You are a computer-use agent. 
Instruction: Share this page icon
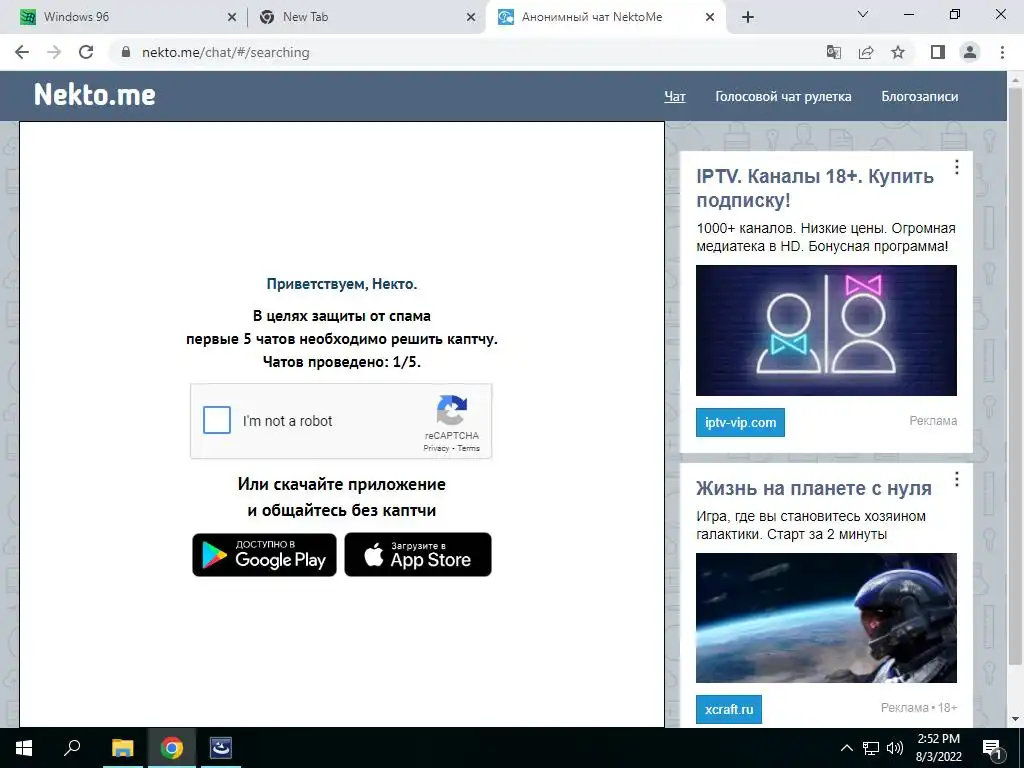[x=866, y=52]
